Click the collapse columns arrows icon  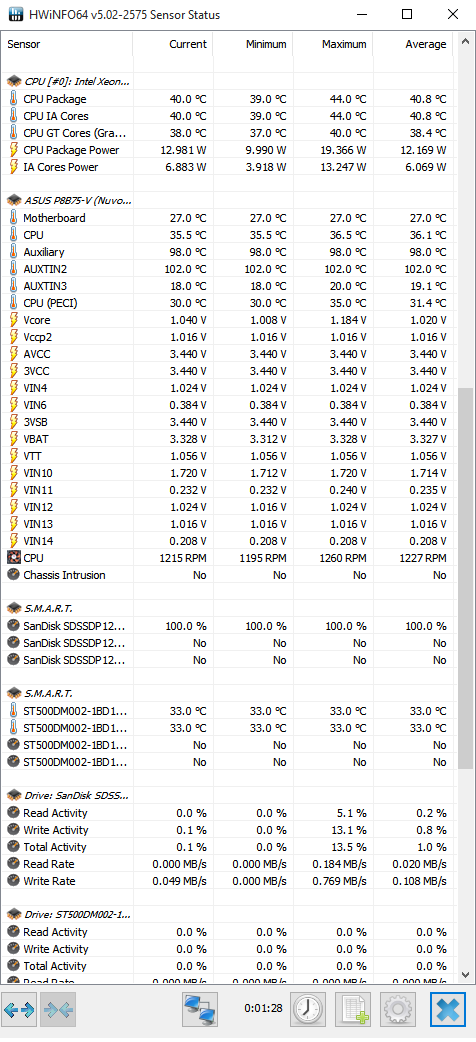[59, 1010]
